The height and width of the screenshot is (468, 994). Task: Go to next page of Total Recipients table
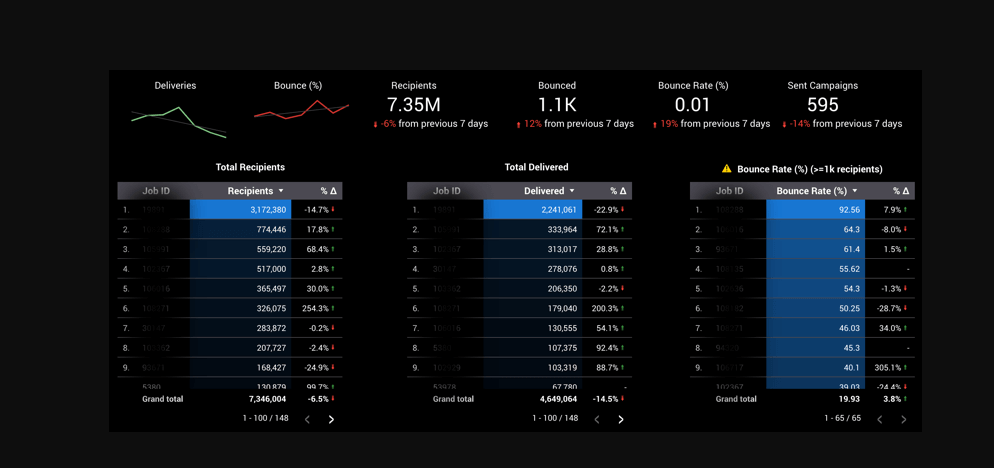pos(331,419)
